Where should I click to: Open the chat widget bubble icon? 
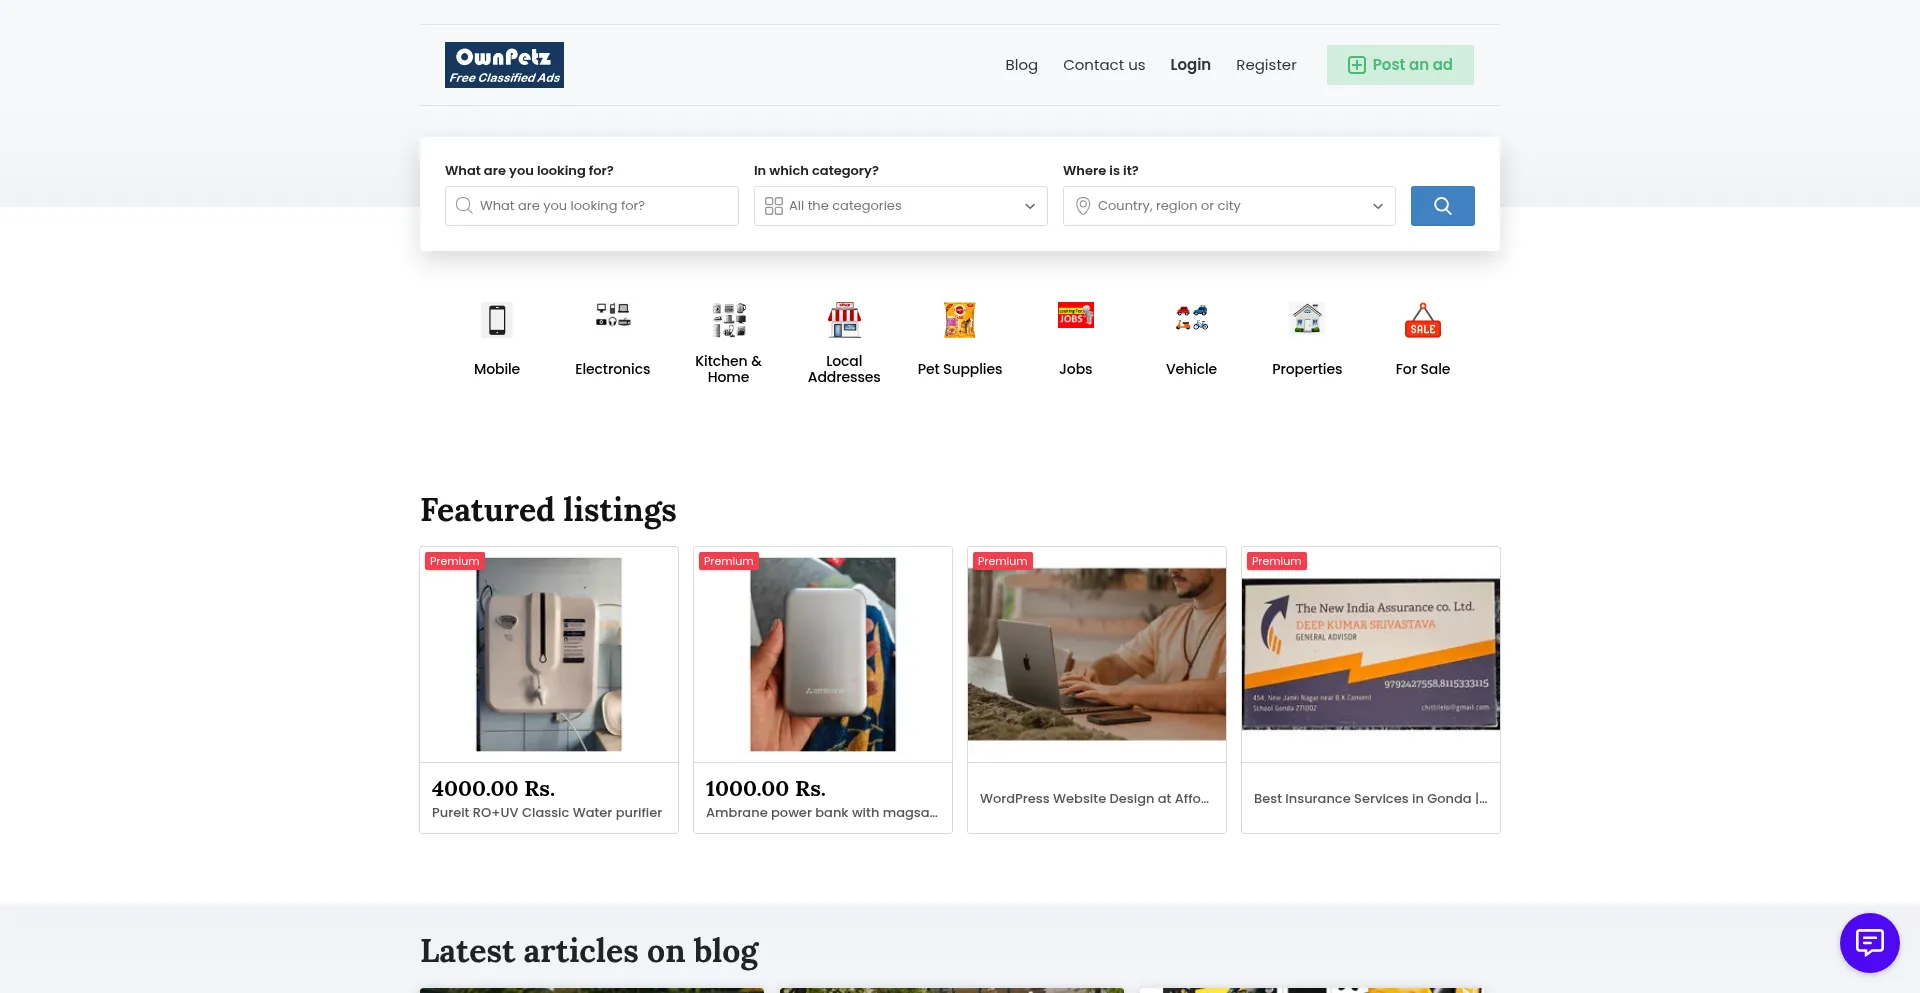(x=1869, y=942)
